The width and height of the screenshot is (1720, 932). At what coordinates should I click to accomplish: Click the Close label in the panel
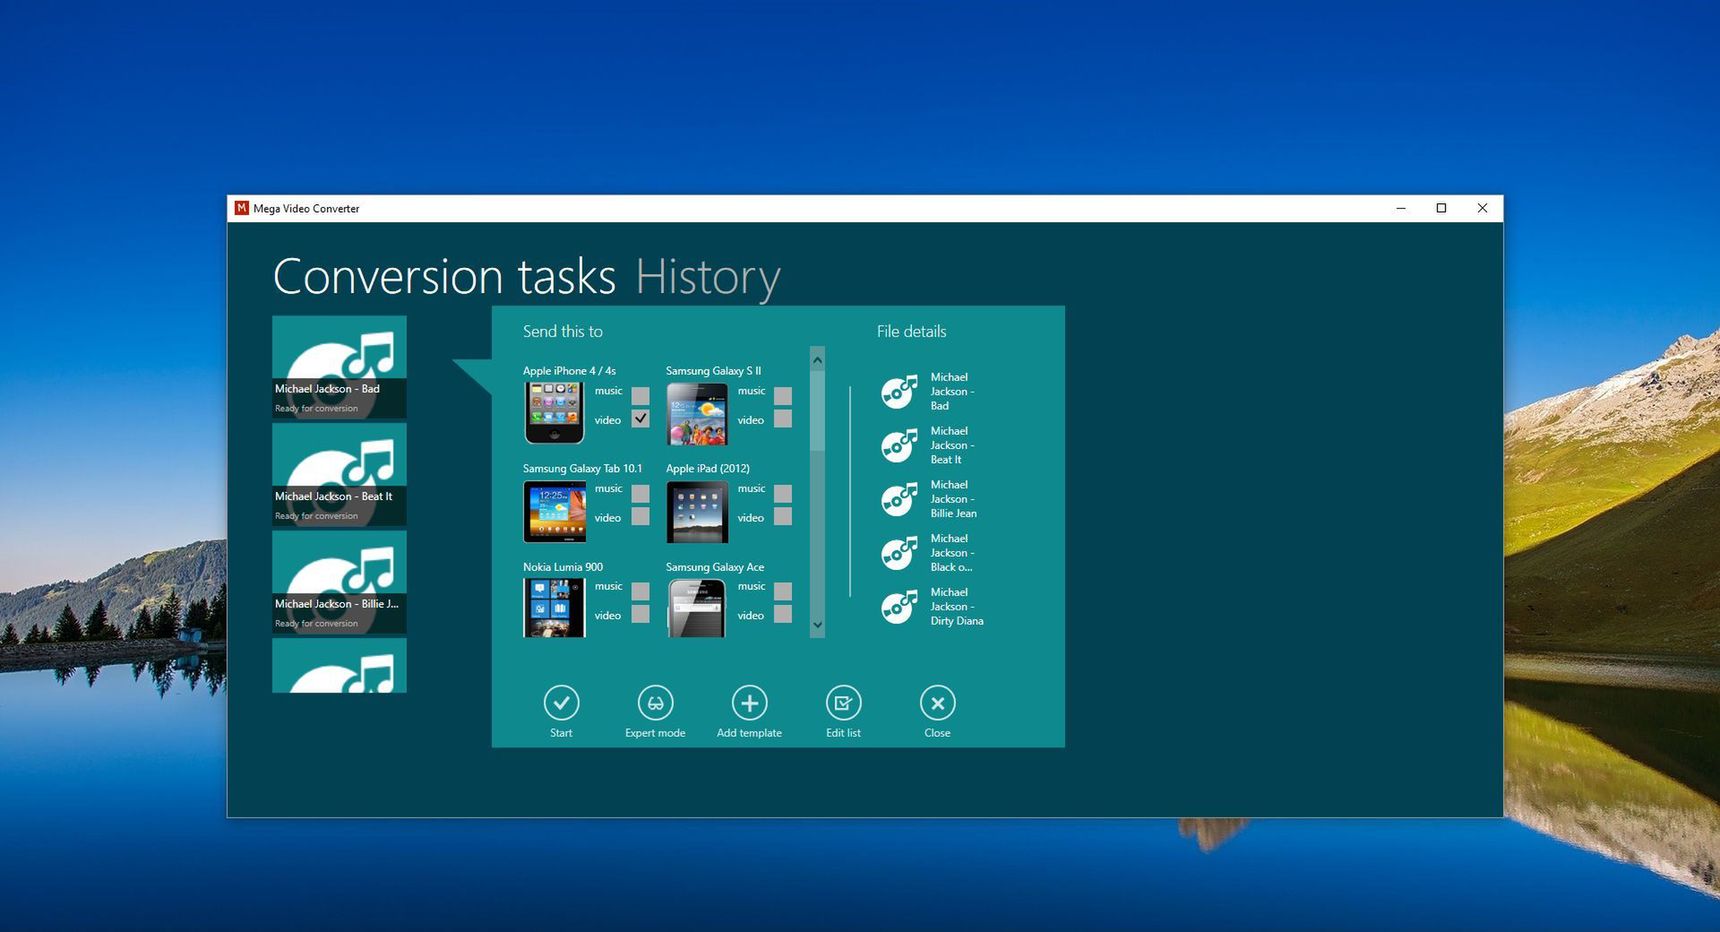[937, 733]
